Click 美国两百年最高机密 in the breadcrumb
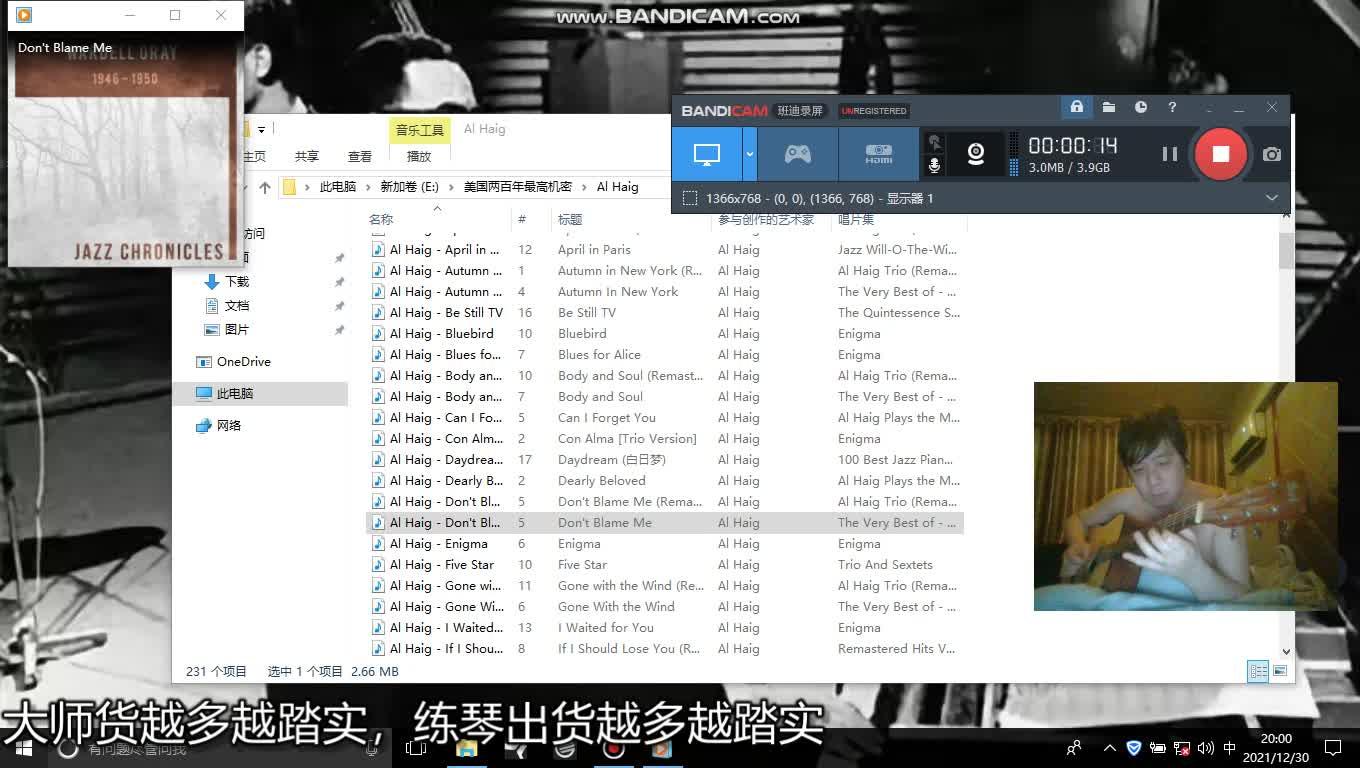This screenshot has height=768, width=1360. tap(518, 187)
